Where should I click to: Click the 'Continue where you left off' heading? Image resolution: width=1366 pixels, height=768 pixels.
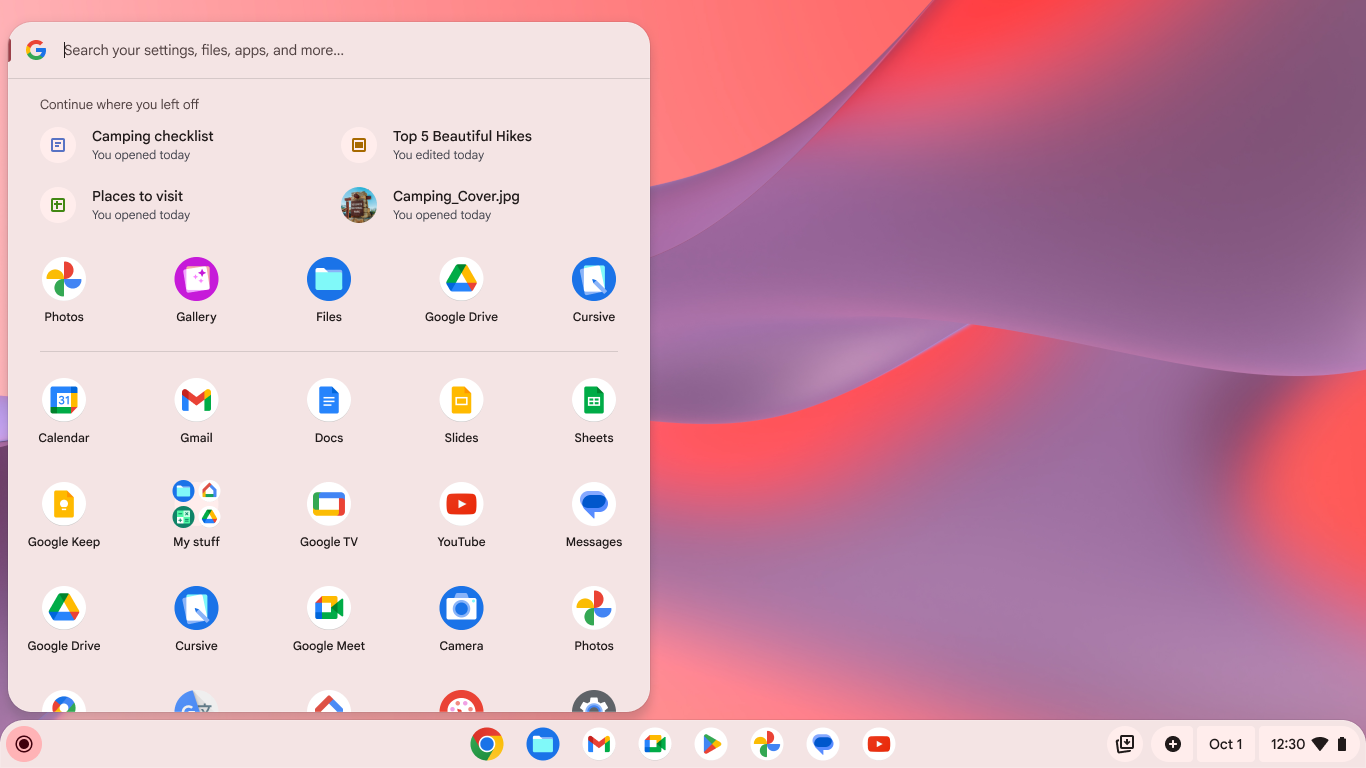point(120,104)
